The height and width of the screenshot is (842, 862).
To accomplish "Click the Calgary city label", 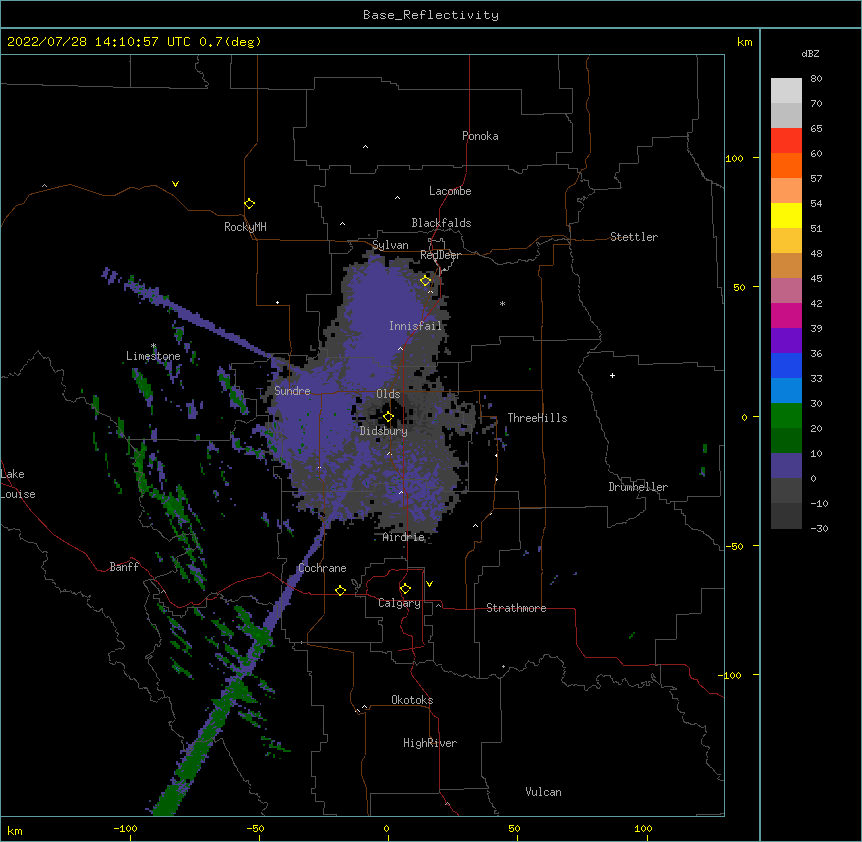I will (x=399, y=603).
